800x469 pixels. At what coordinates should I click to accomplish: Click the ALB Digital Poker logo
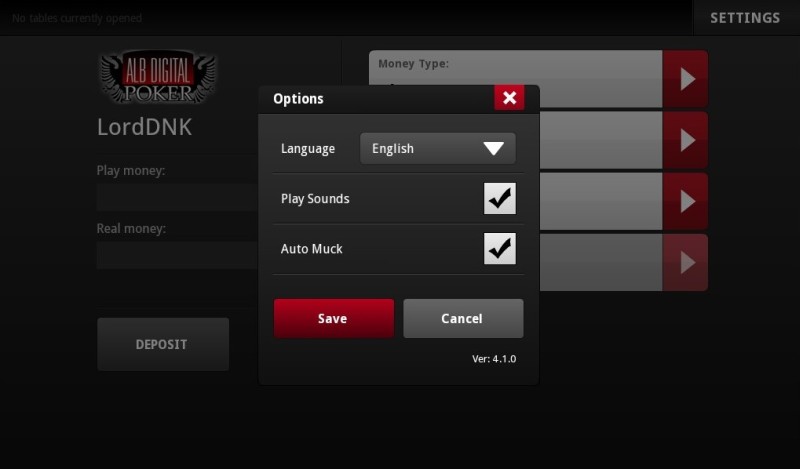[x=157, y=78]
